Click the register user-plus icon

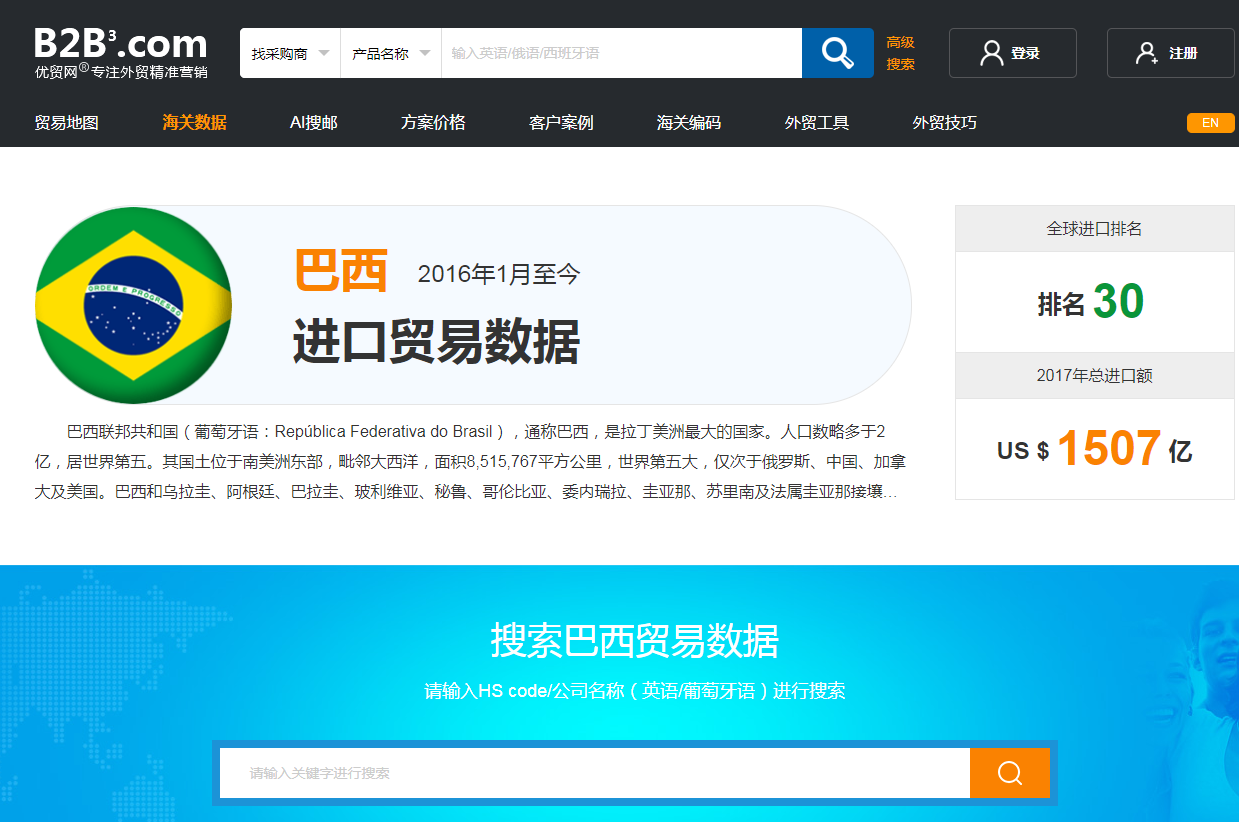pyautogui.click(x=1147, y=53)
